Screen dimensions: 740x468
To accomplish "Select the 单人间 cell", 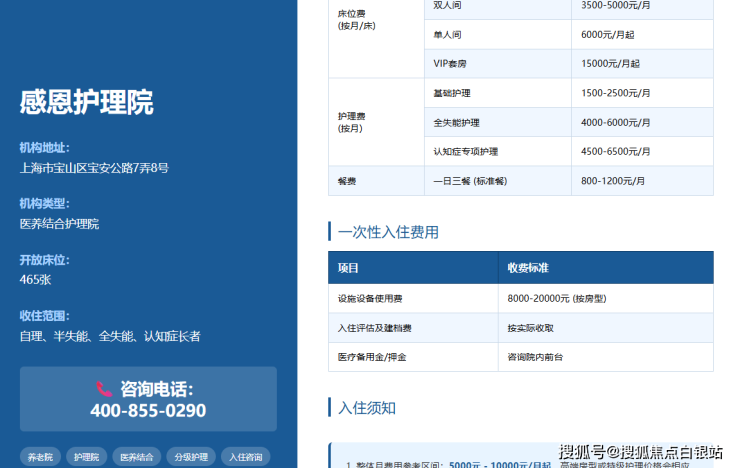I will (x=498, y=34).
